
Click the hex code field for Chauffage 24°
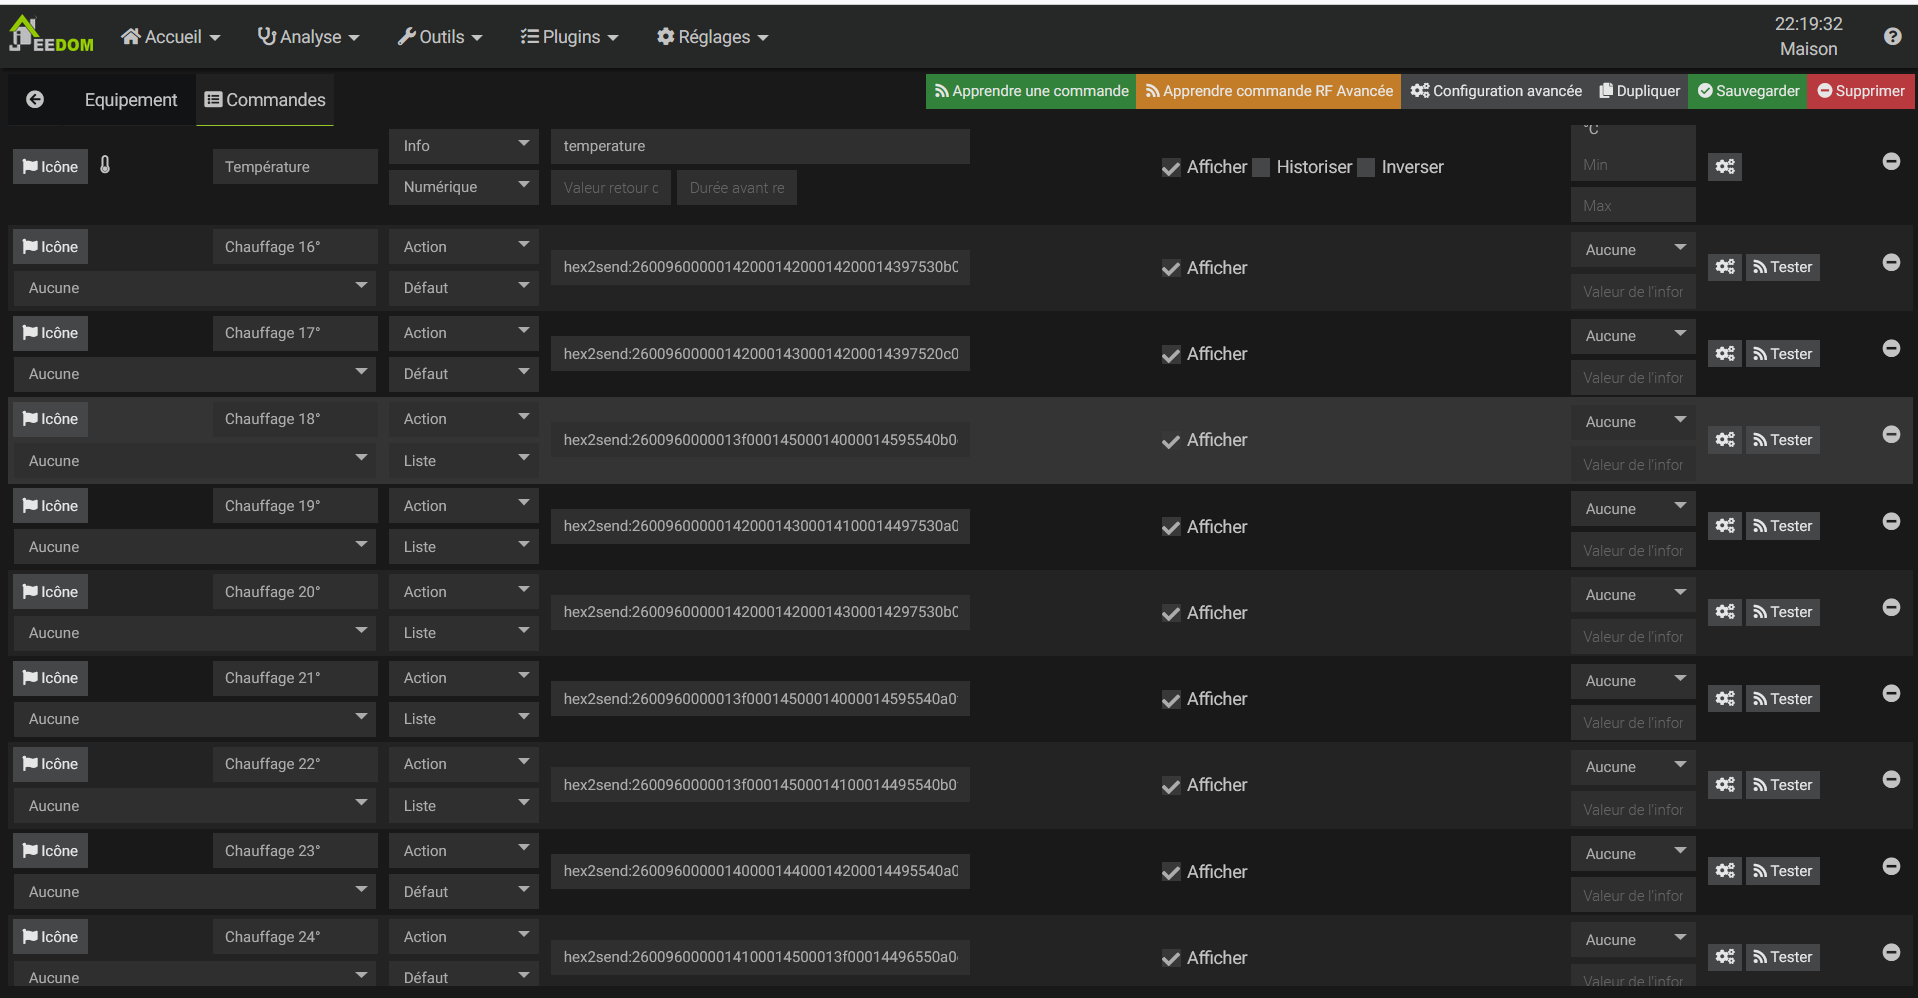pyautogui.click(x=759, y=957)
